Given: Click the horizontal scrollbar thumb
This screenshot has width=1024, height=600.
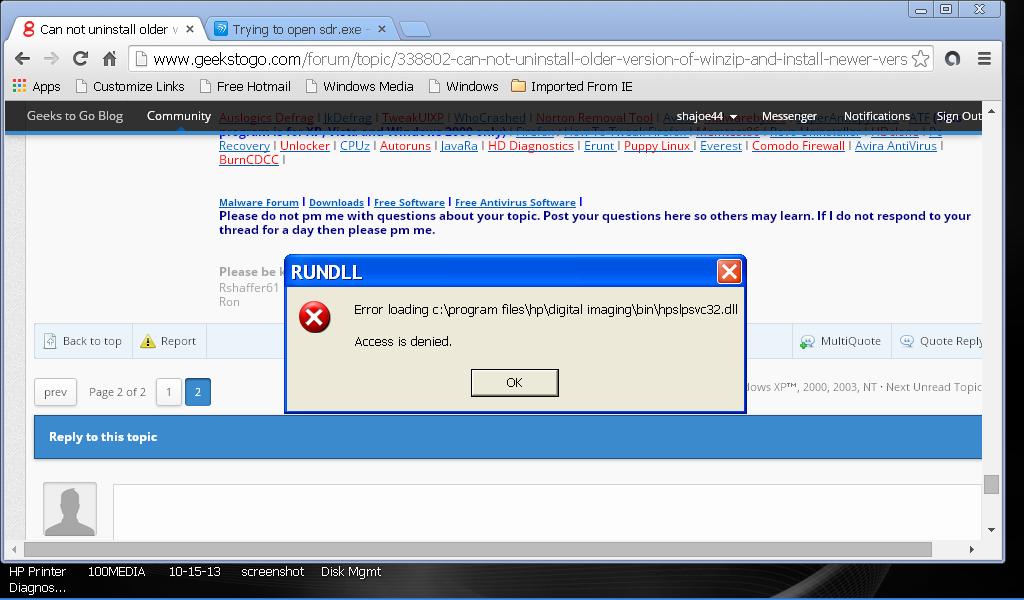Looking at the screenshot, I should click(478, 550).
